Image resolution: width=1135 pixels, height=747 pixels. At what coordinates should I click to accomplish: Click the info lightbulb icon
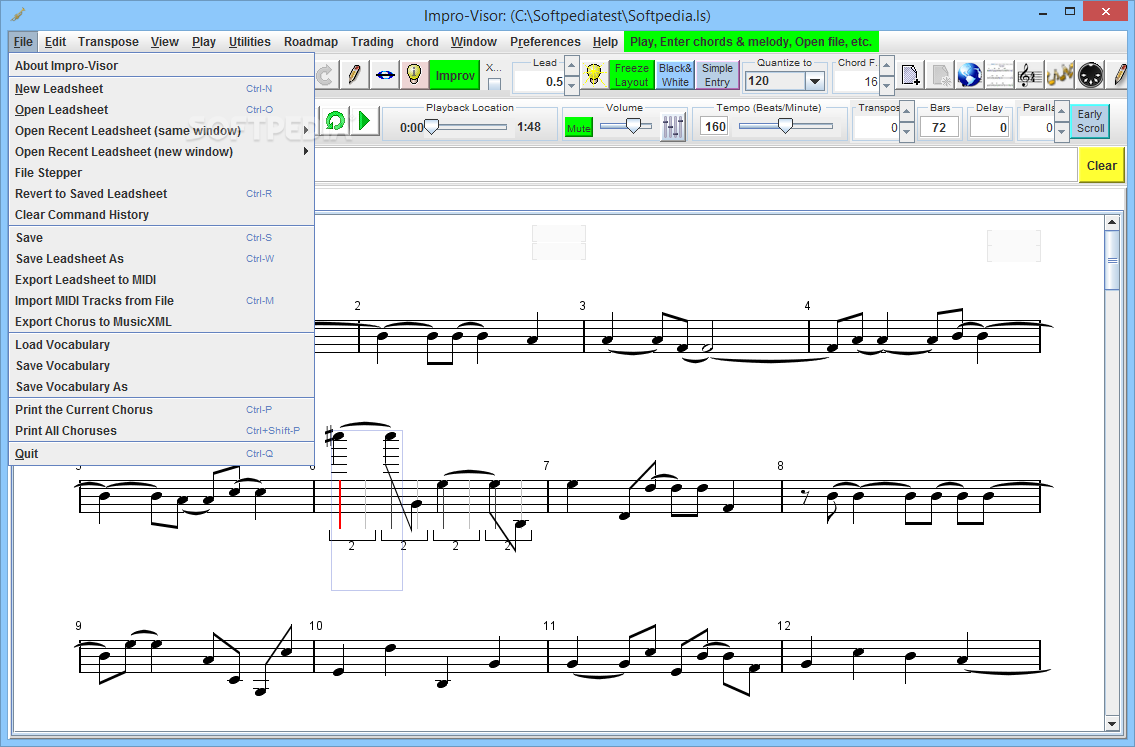(414, 75)
